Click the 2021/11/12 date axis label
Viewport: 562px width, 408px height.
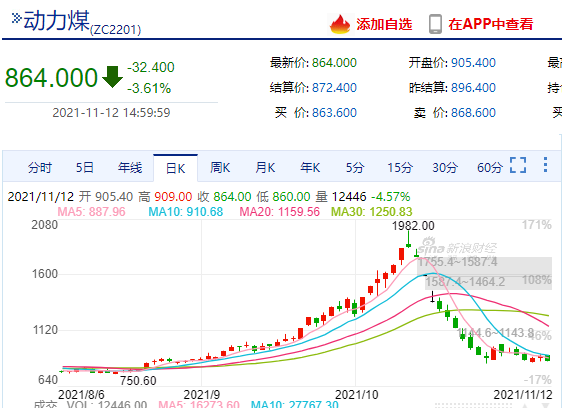pyautogui.click(x=523, y=395)
